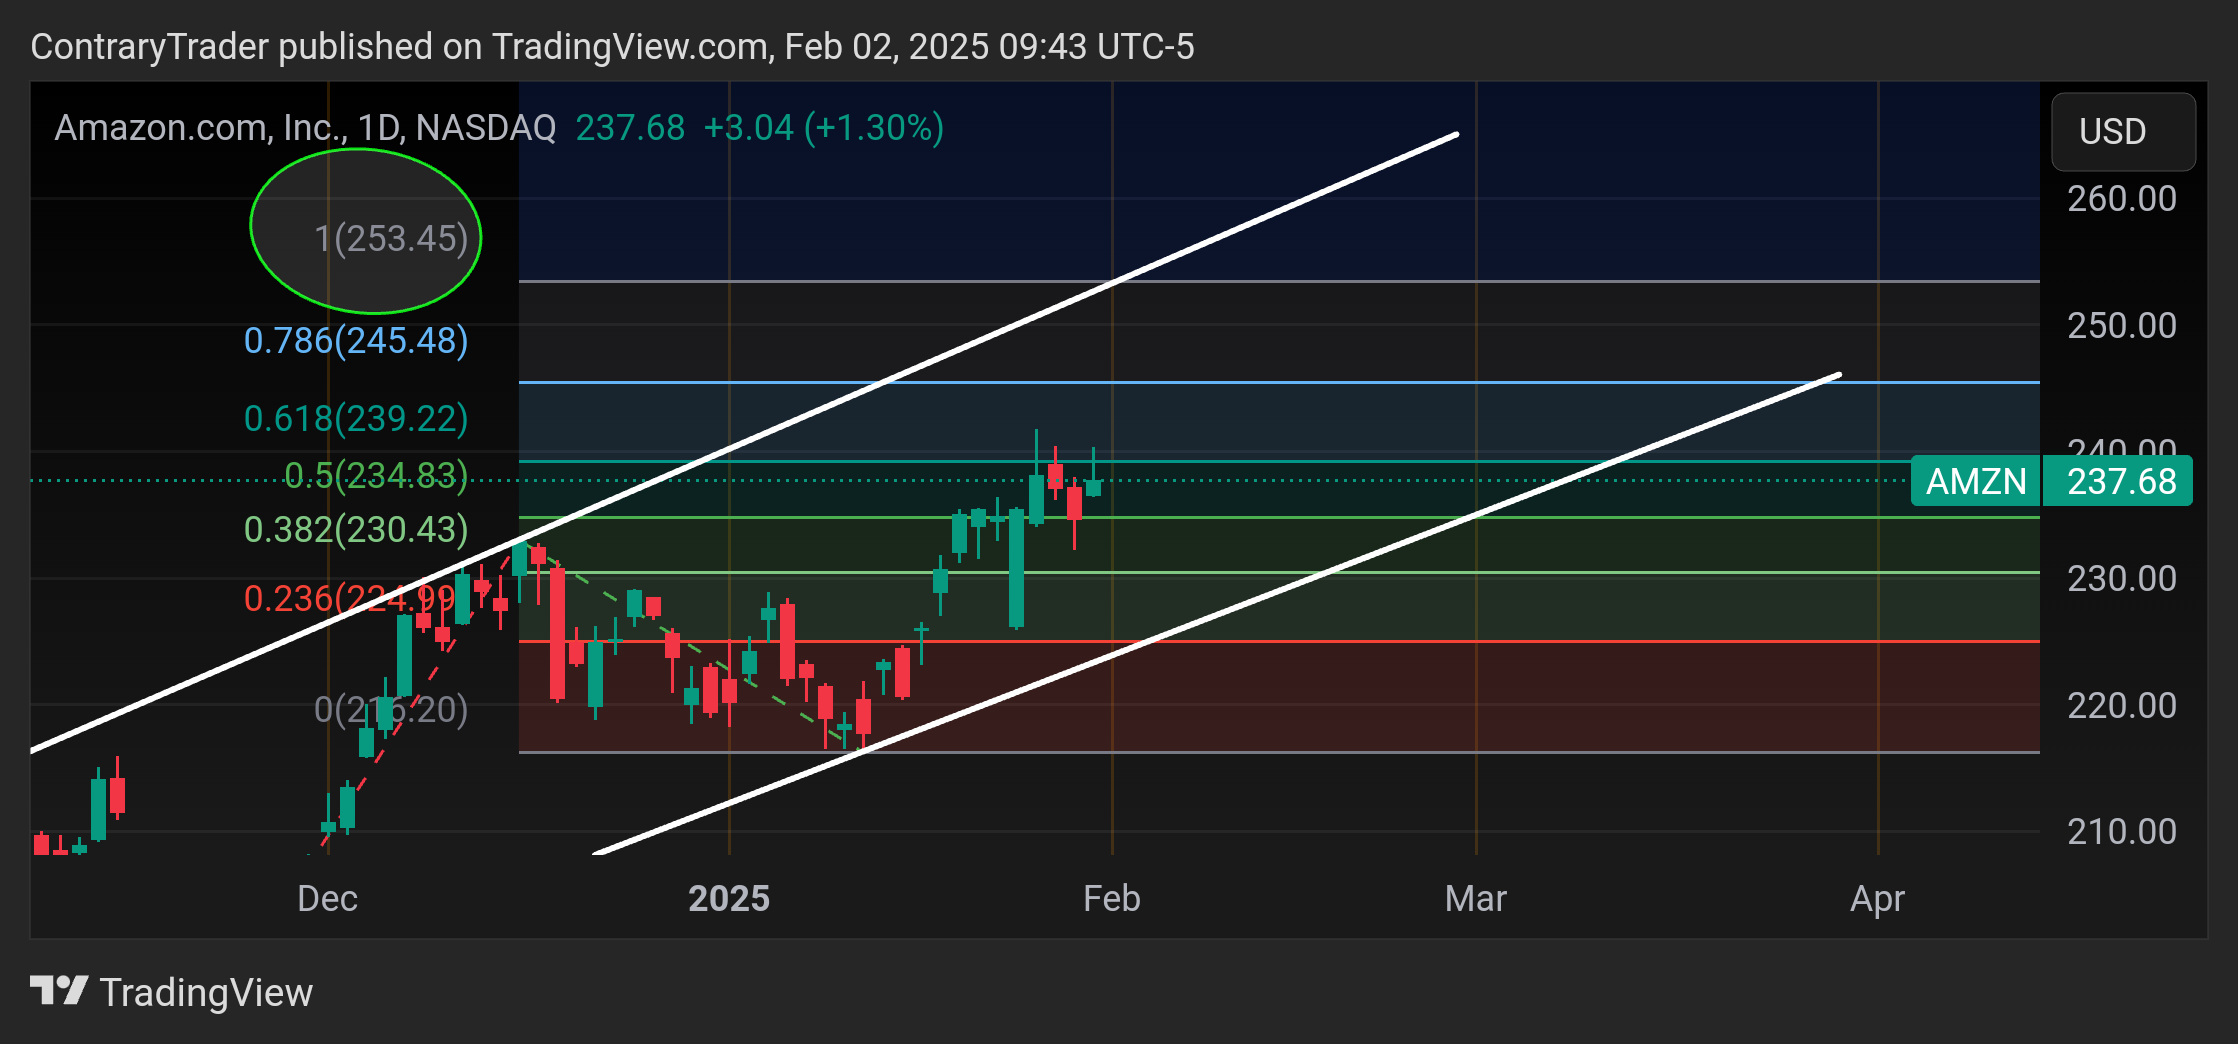Click the Apr time axis label
2238x1044 pixels.
(x=1878, y=898)
